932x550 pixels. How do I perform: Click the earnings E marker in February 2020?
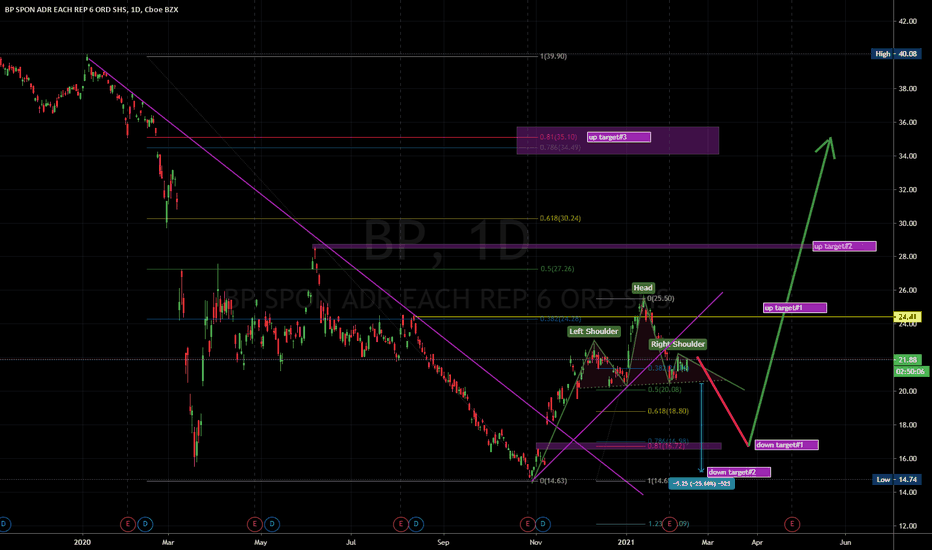(x=127, y=524)
